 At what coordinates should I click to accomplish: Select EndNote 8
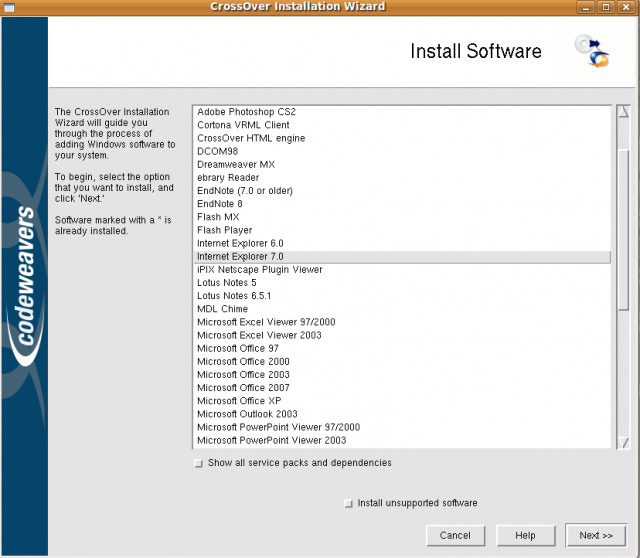[402, 204]
